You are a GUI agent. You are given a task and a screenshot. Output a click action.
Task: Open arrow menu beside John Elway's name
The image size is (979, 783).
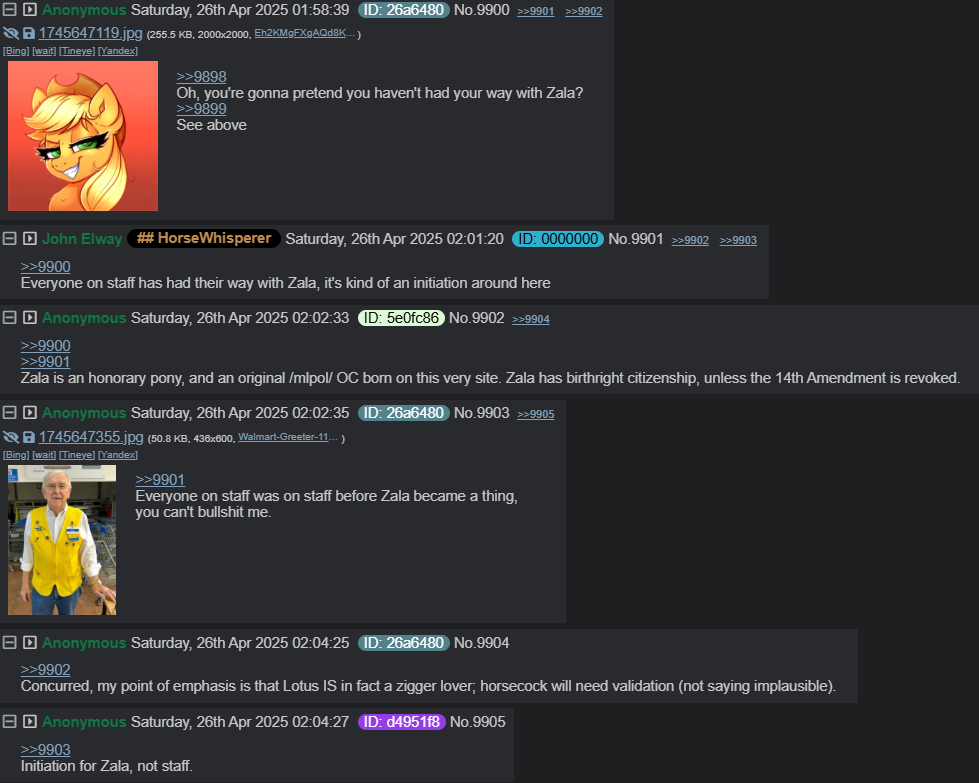[29, 239]
